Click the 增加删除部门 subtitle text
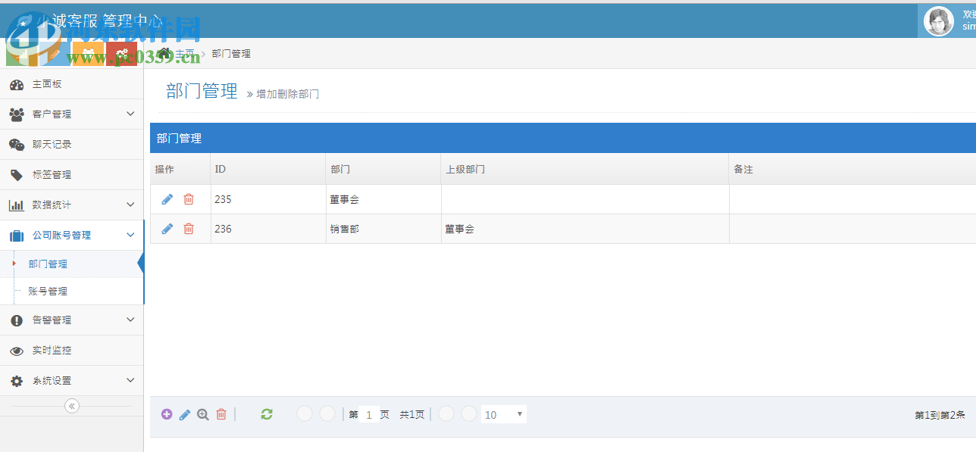Screen dimensions: 976x452 pos(288,94)
